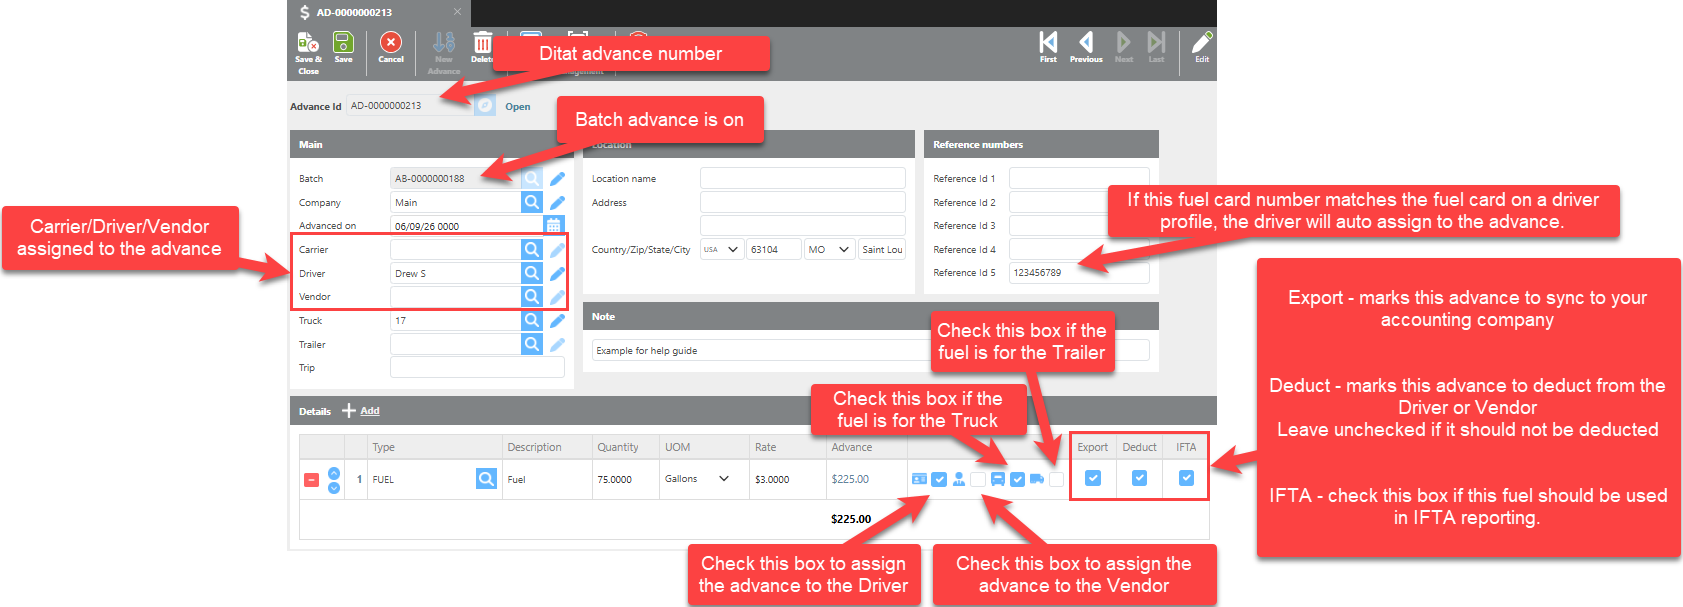
Task: Click Company field showing Main
Action: tap(455, 202)
